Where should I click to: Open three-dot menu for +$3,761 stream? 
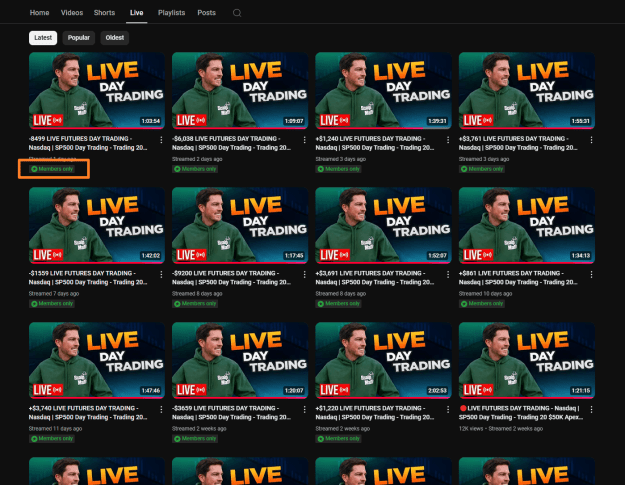(592, 140)
